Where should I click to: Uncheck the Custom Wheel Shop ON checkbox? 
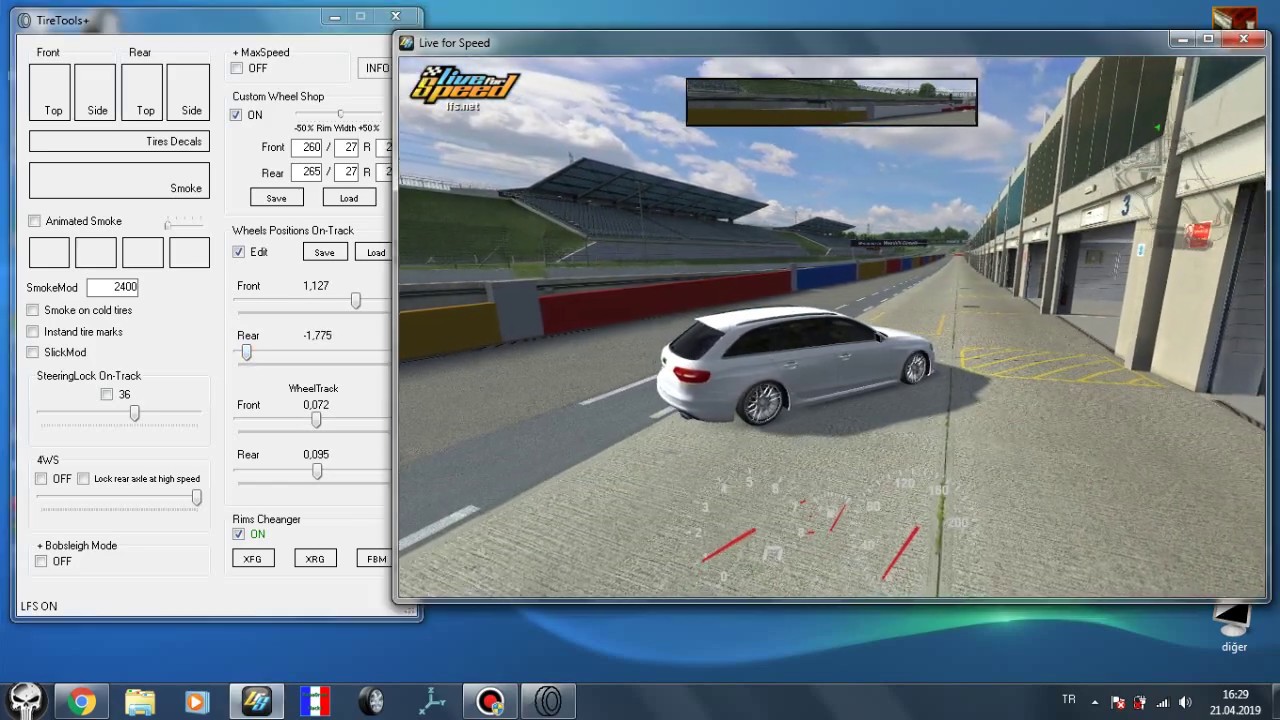click(x=237, y=115)
